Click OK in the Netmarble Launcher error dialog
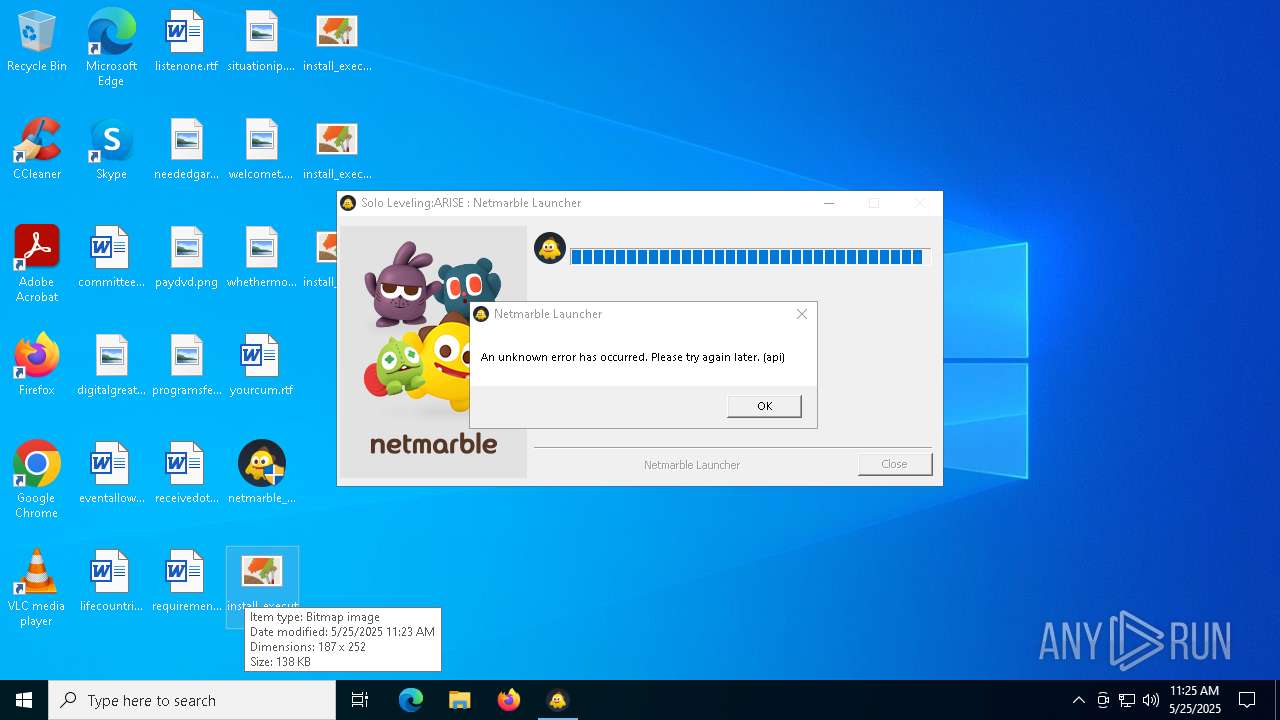The width and height of the screenshot is (1280, 720). point(764,406)
